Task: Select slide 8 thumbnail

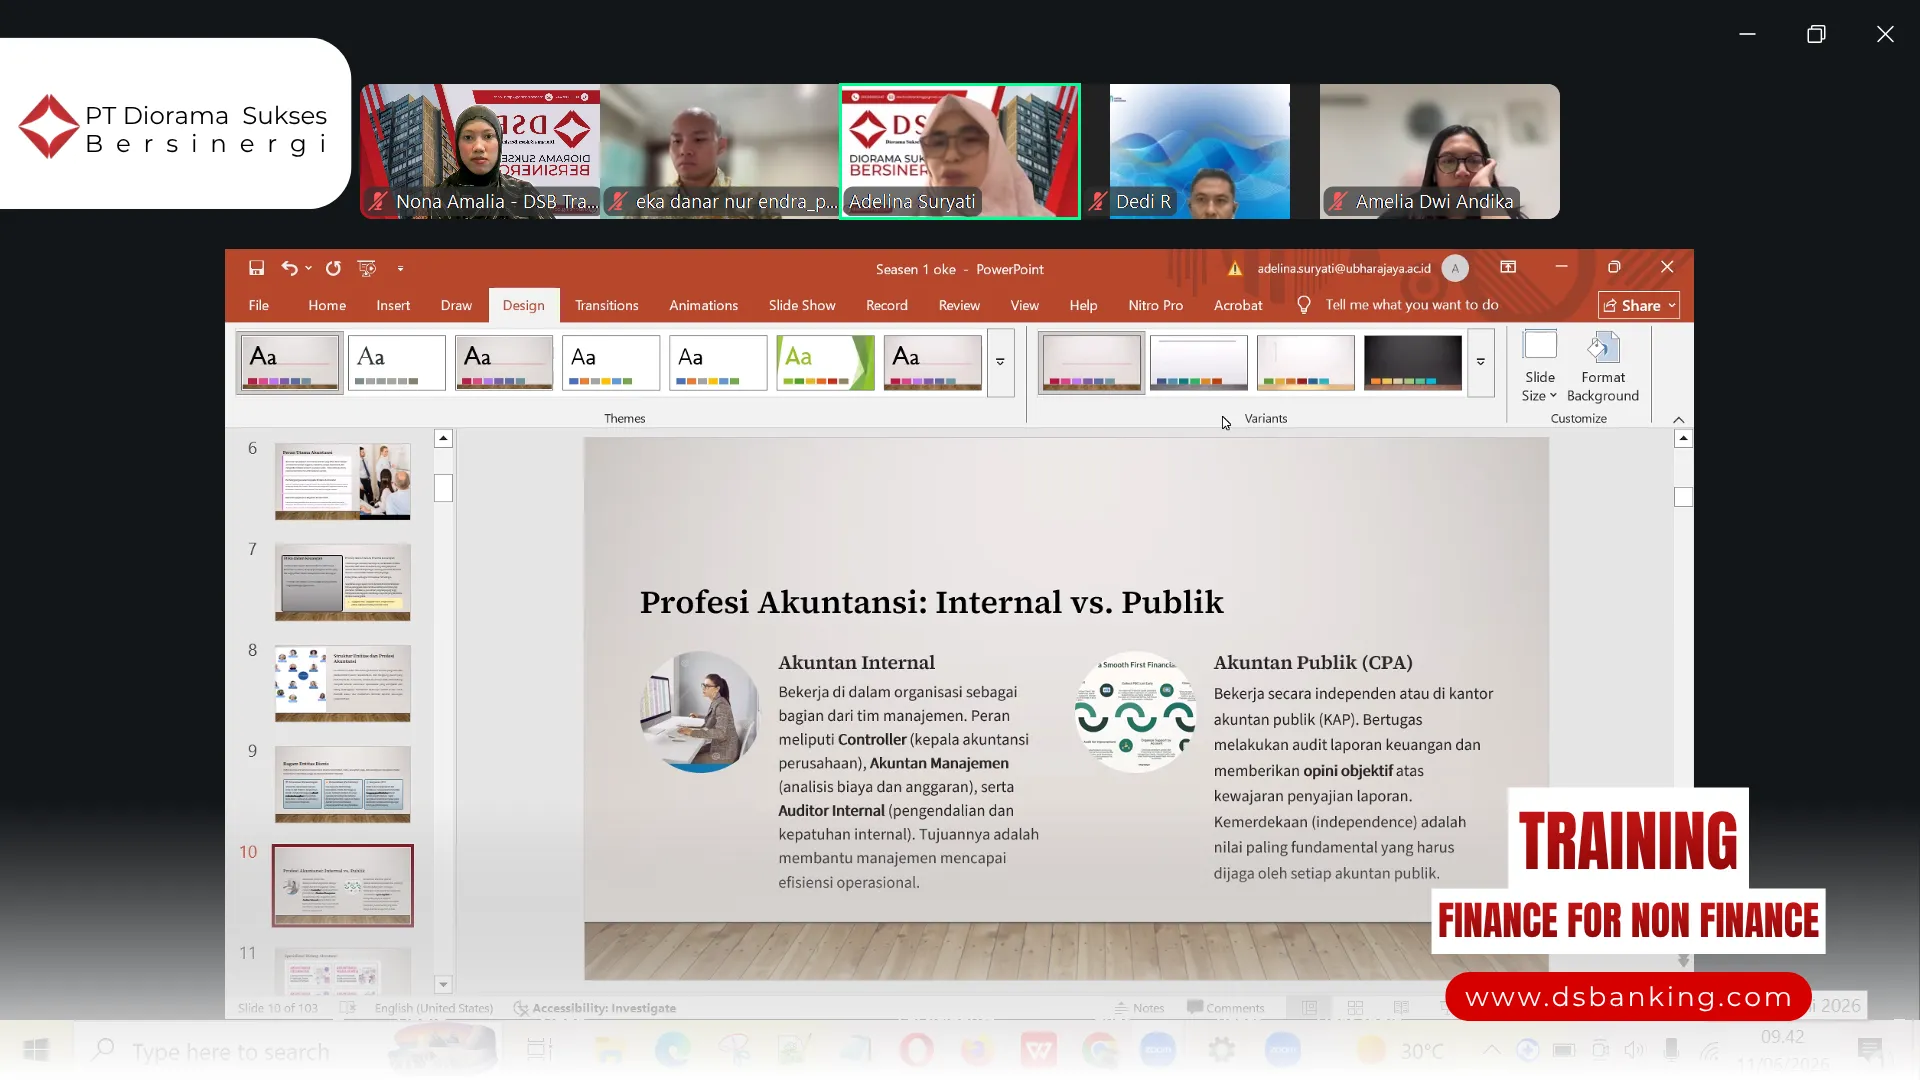Action: pos(342,683)
